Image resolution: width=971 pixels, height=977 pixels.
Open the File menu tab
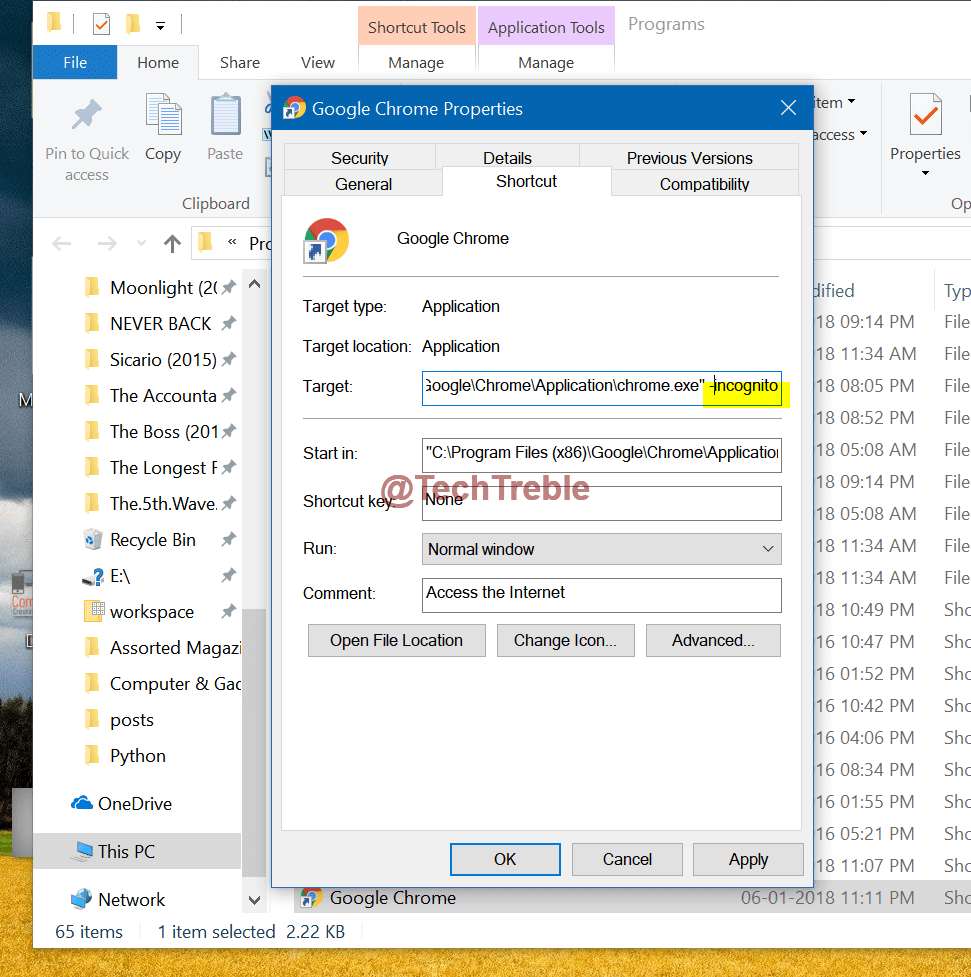coord(75,62)
